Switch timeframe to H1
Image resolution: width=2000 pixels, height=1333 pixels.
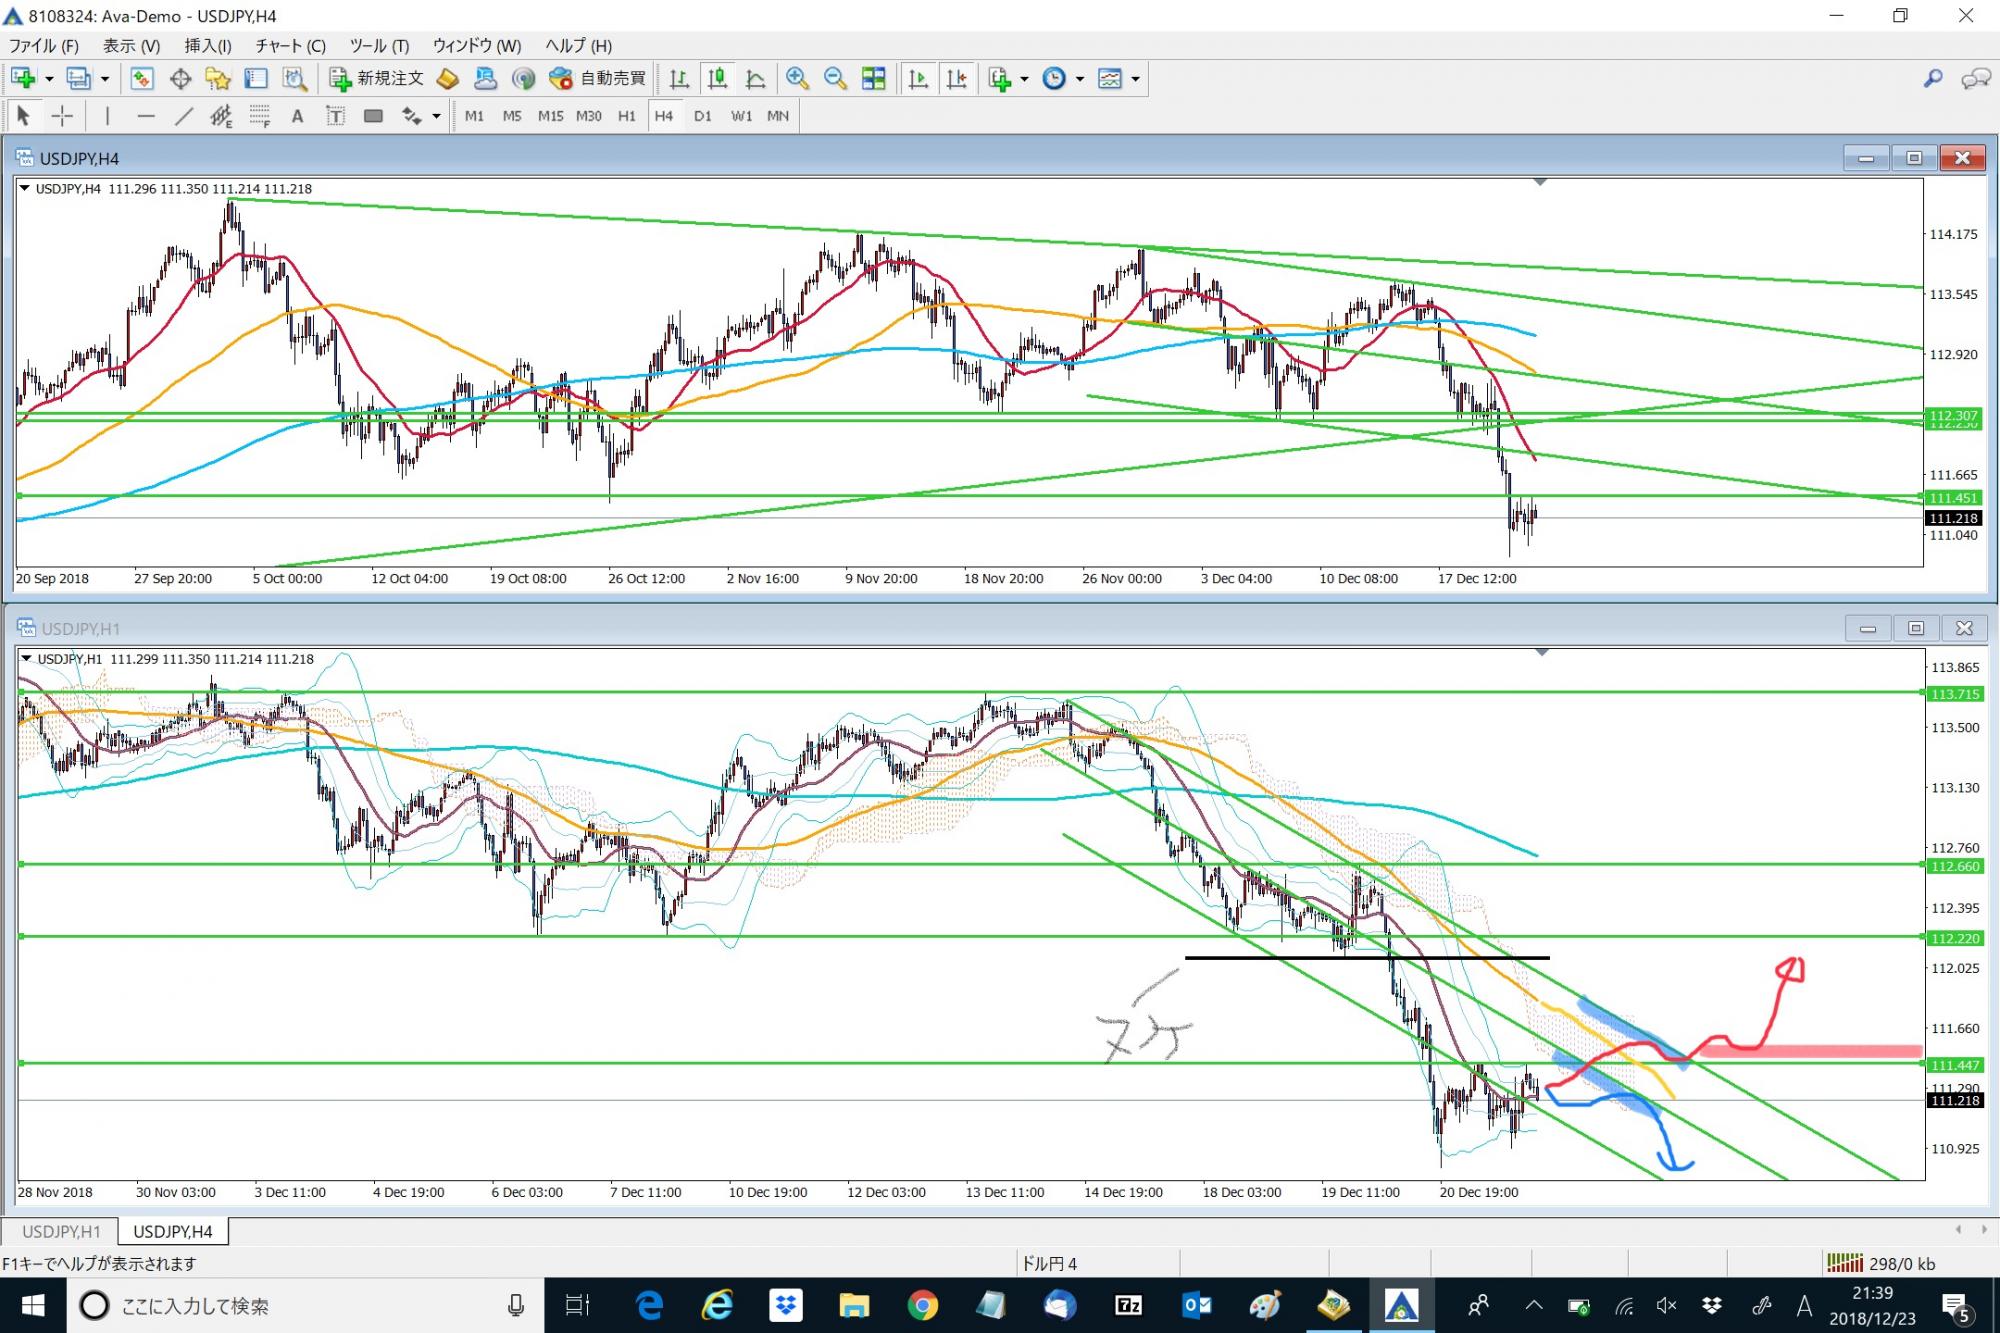(x=626, y=116)
